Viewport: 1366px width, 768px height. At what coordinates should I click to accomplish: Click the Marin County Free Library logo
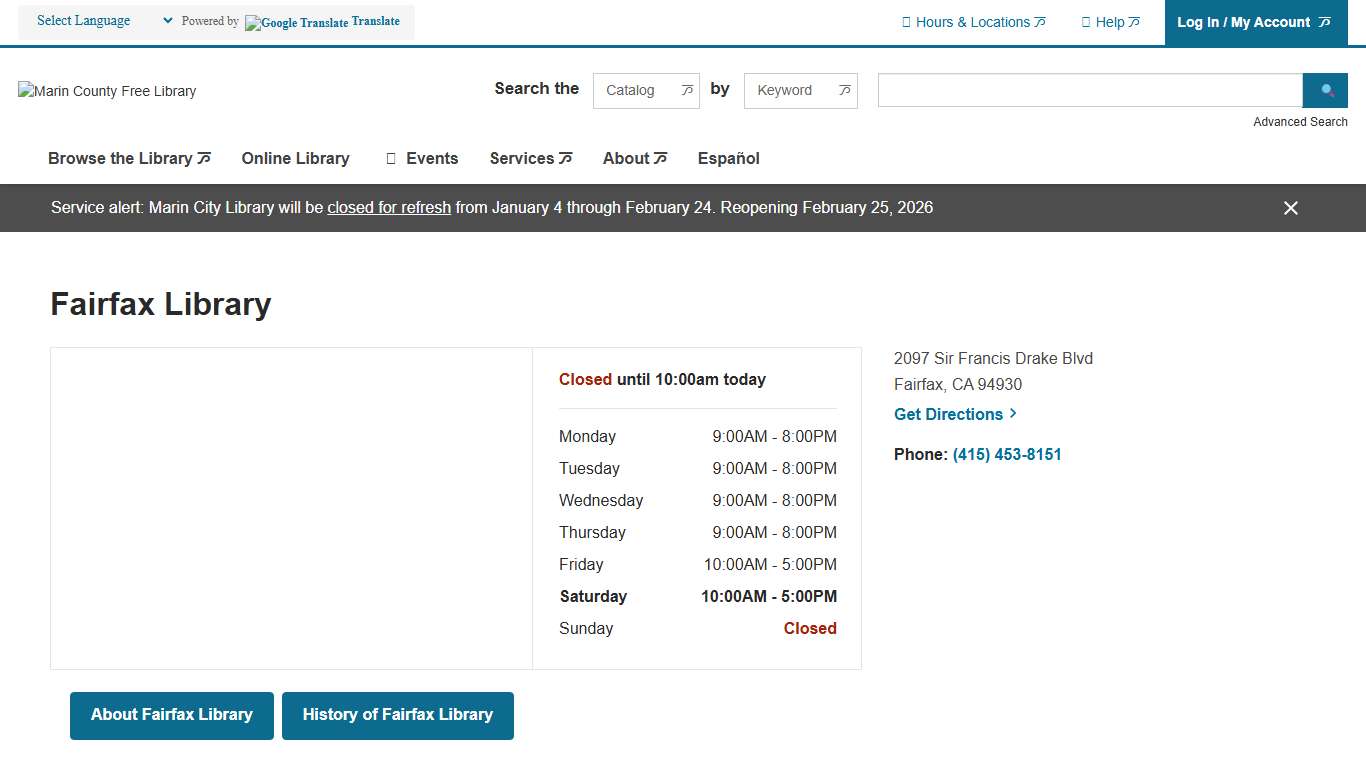(106, 91)
